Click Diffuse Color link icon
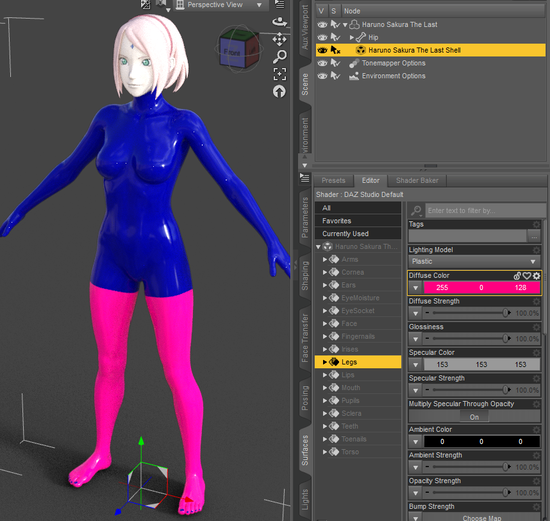This screenshot has height=521, width=550. tap(517, 276)
